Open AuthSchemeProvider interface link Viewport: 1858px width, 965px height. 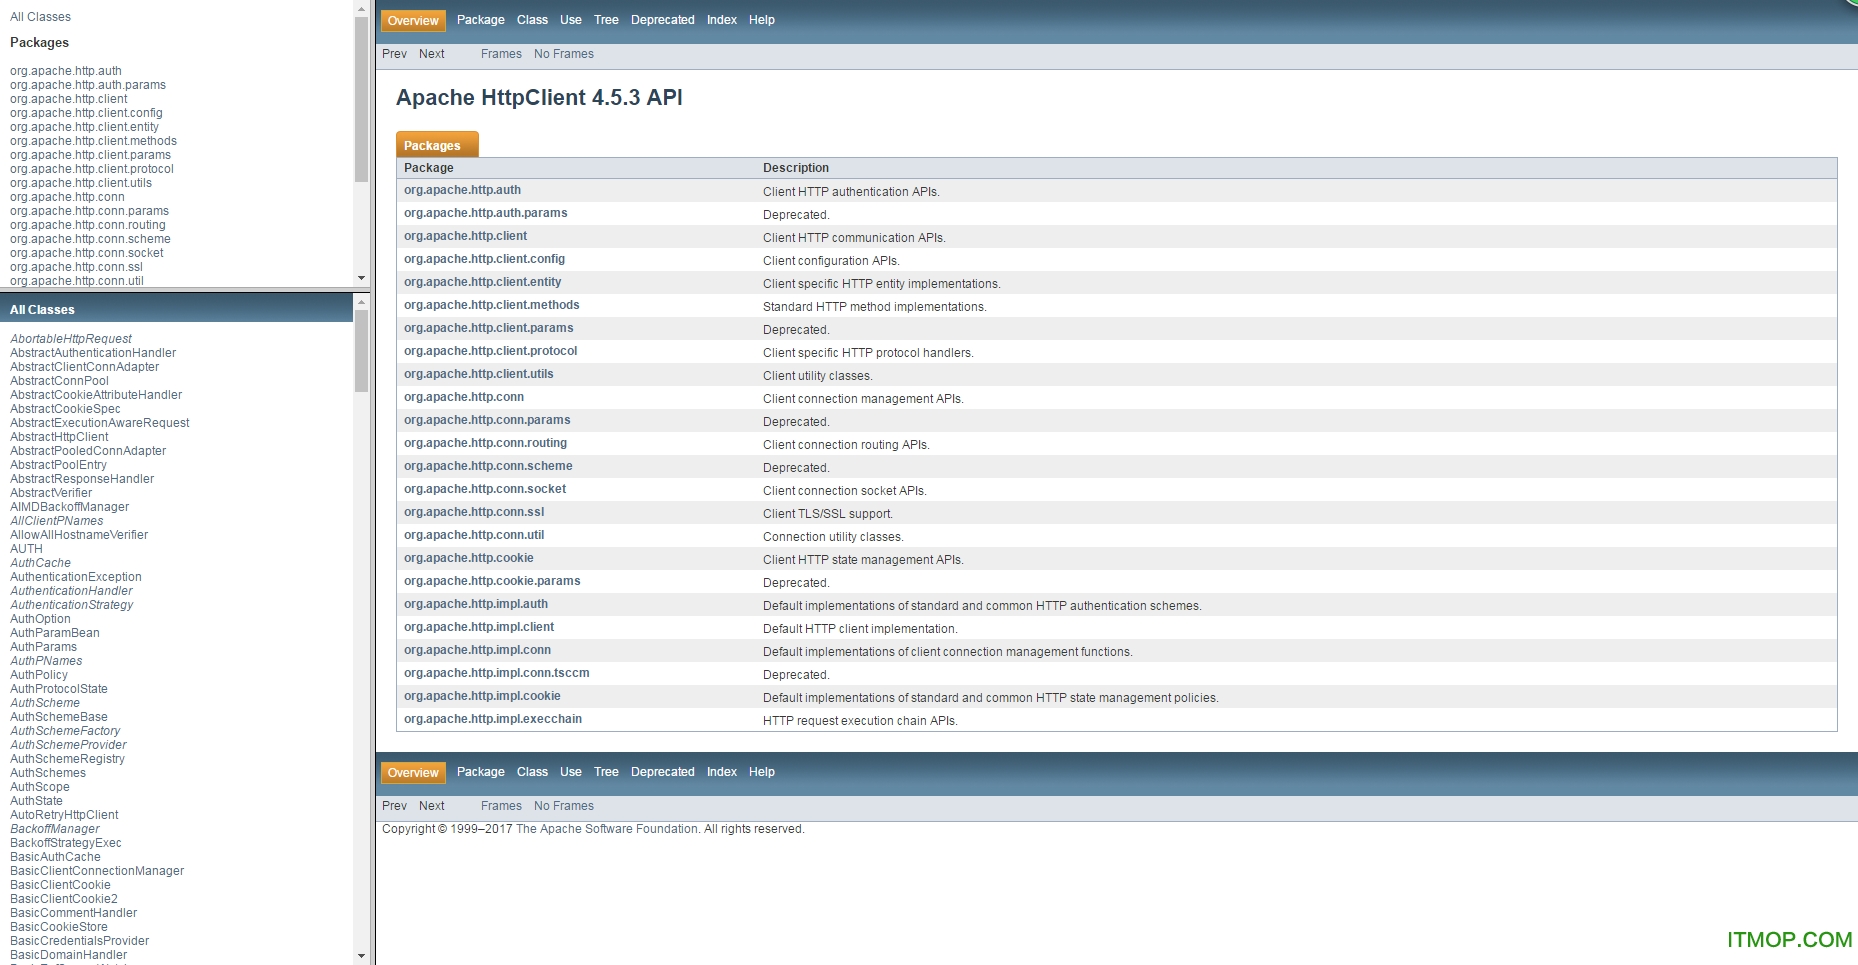point(68,745)
